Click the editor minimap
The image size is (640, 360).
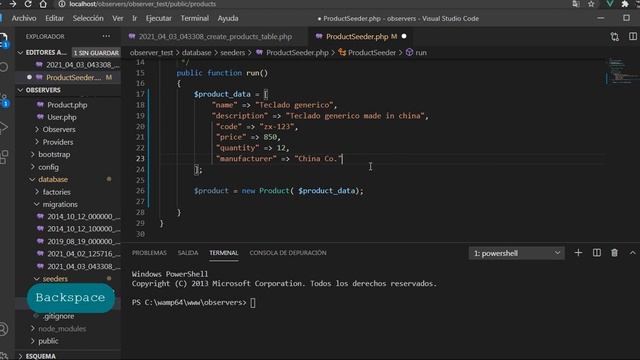tap(622, 71)
